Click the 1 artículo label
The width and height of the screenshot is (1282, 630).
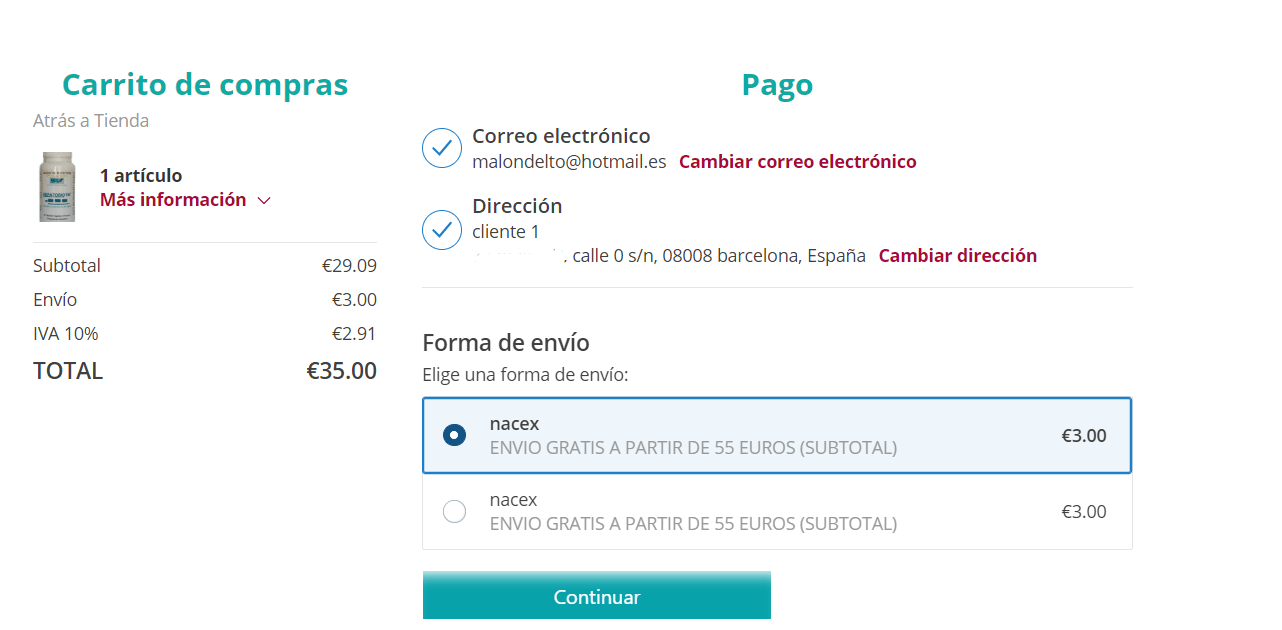[141, 176]
